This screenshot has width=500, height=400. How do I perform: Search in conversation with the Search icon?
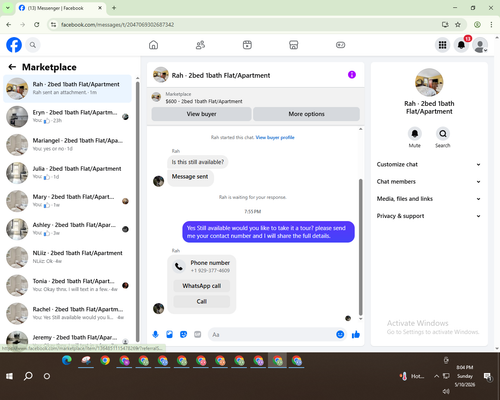(x=443, y=134)
